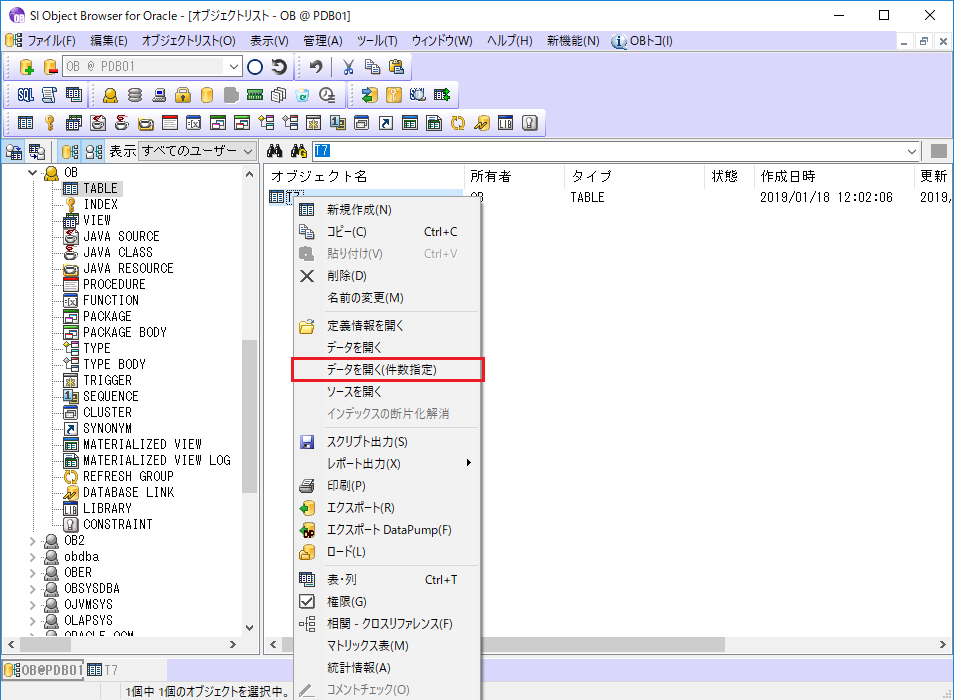Click the paste clipboard toolbar icon

click(396, 67)
